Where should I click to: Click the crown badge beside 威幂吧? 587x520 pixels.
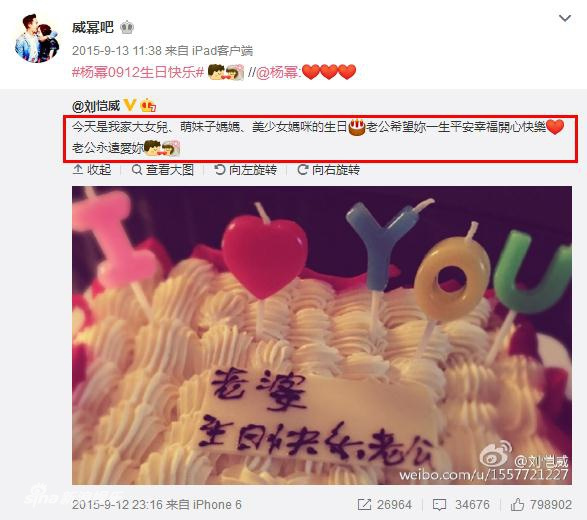pos(127,27)
